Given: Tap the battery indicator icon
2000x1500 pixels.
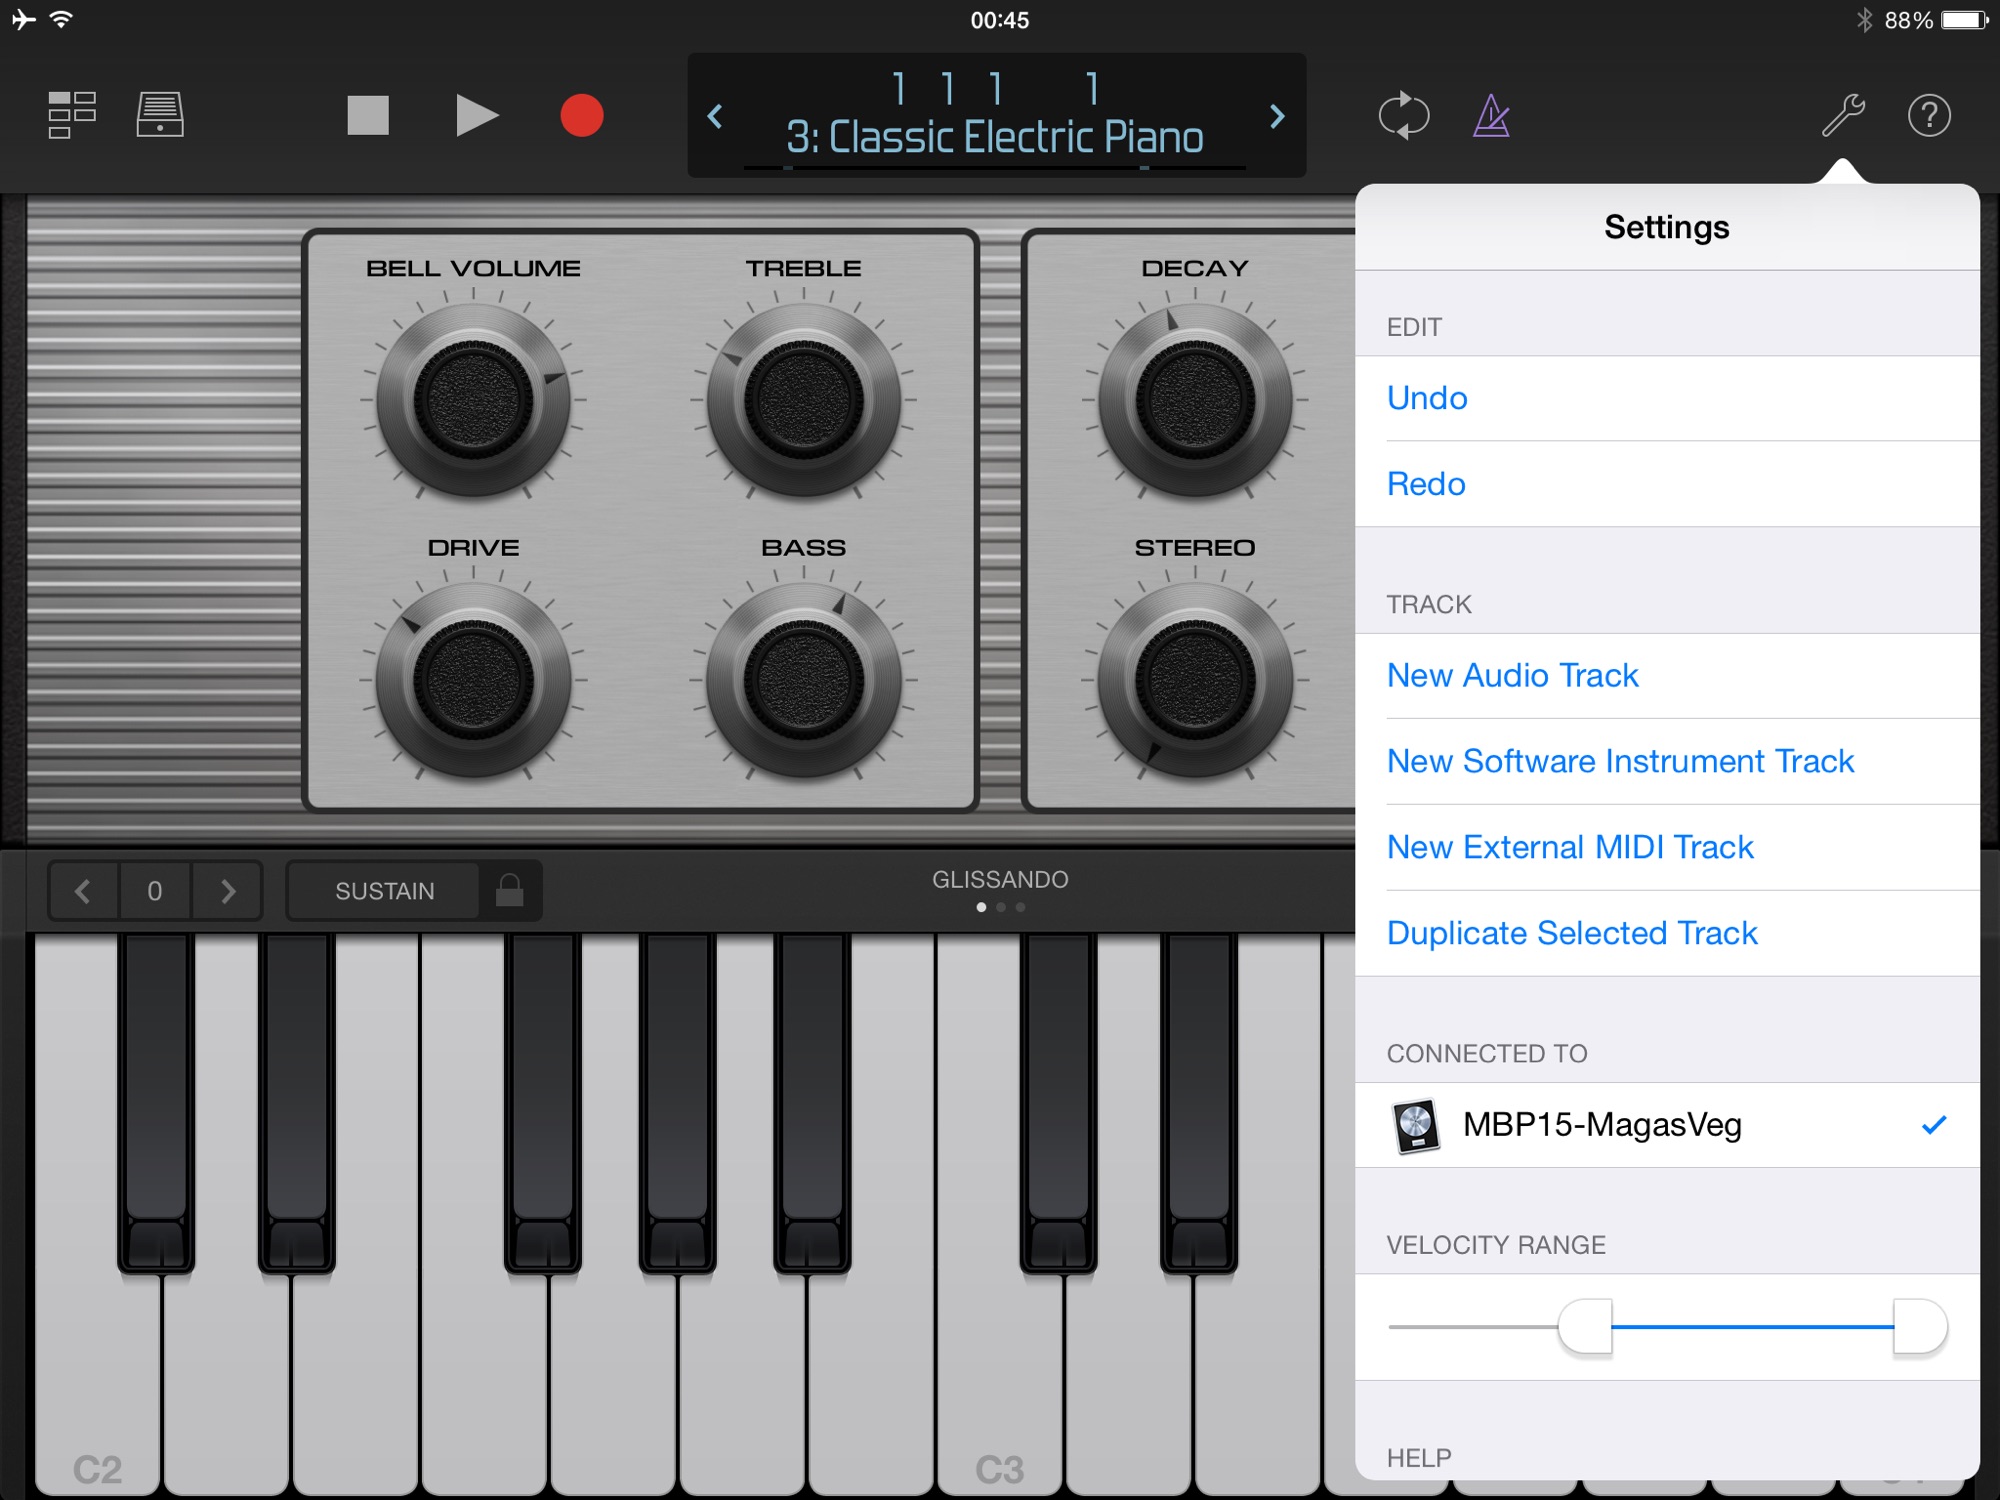Looking at the screenshot, I should point(1965,20).
